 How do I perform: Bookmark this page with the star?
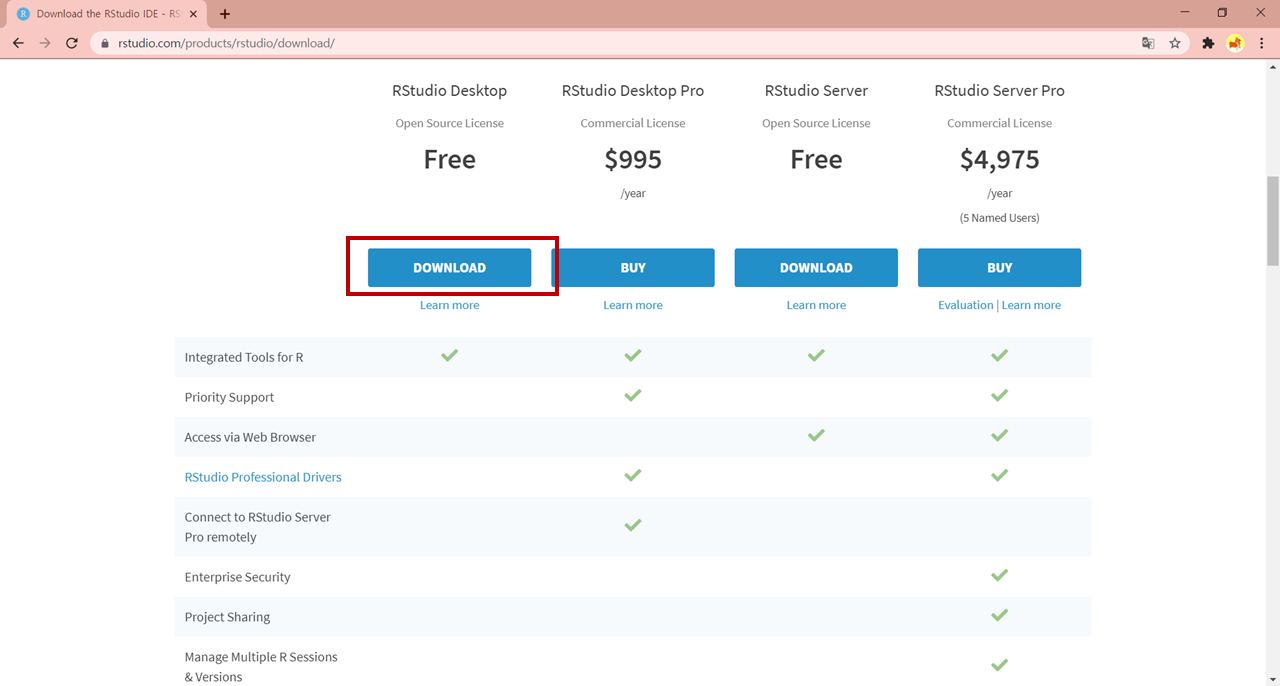click(x=1175, y=43)
